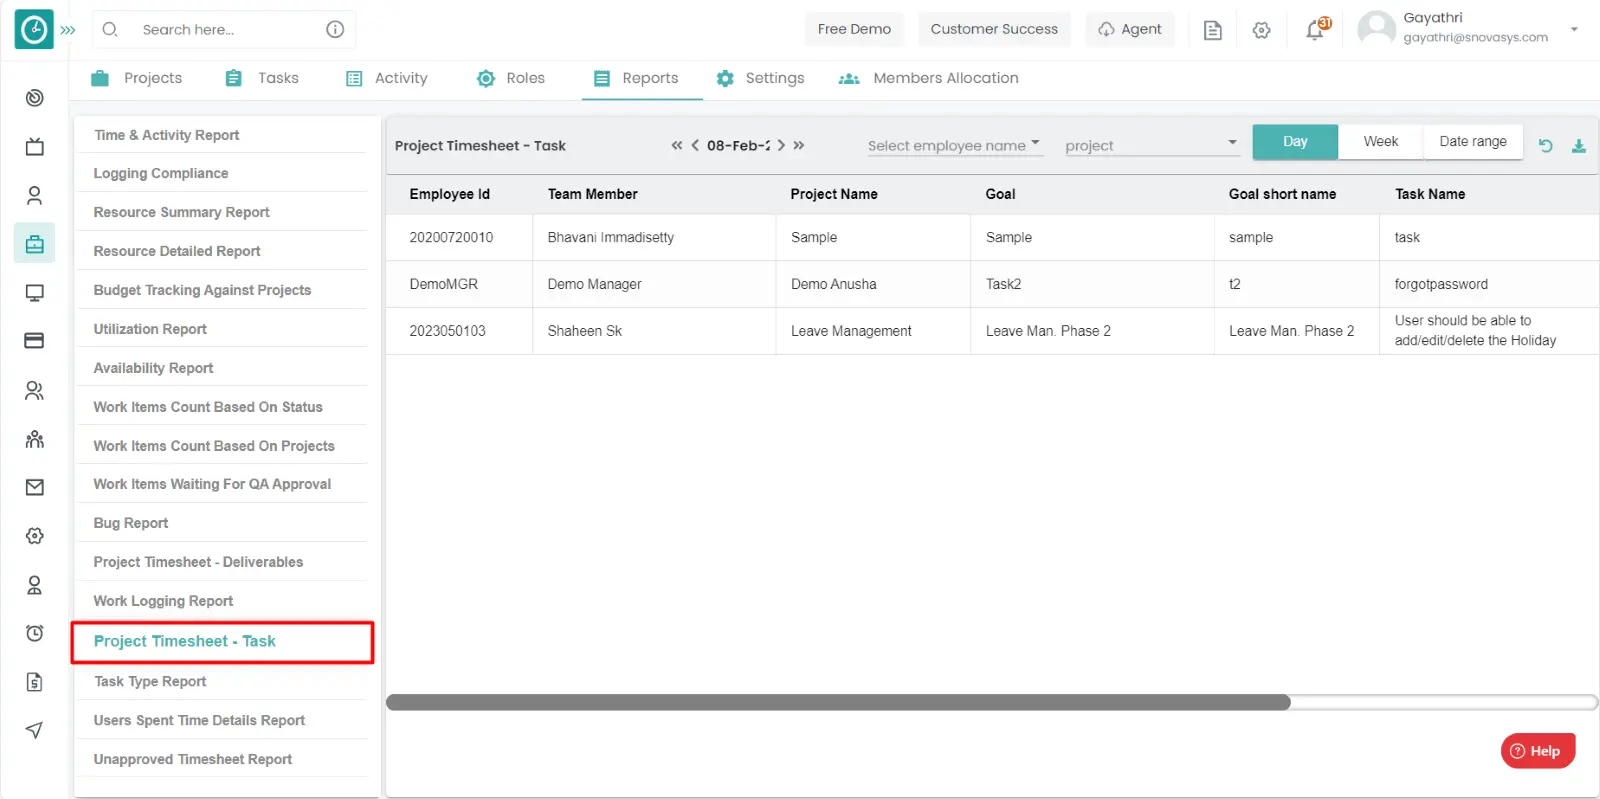Go to previous day arrow

695,145
